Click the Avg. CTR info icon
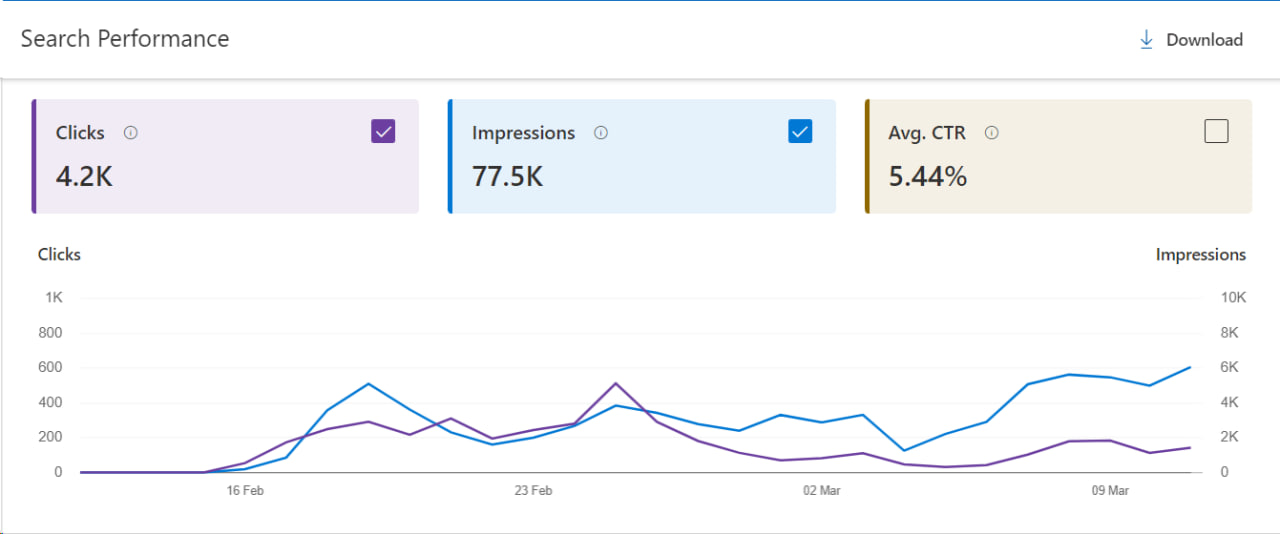The width and height of the screenshot is (1280, 534). 991,133
